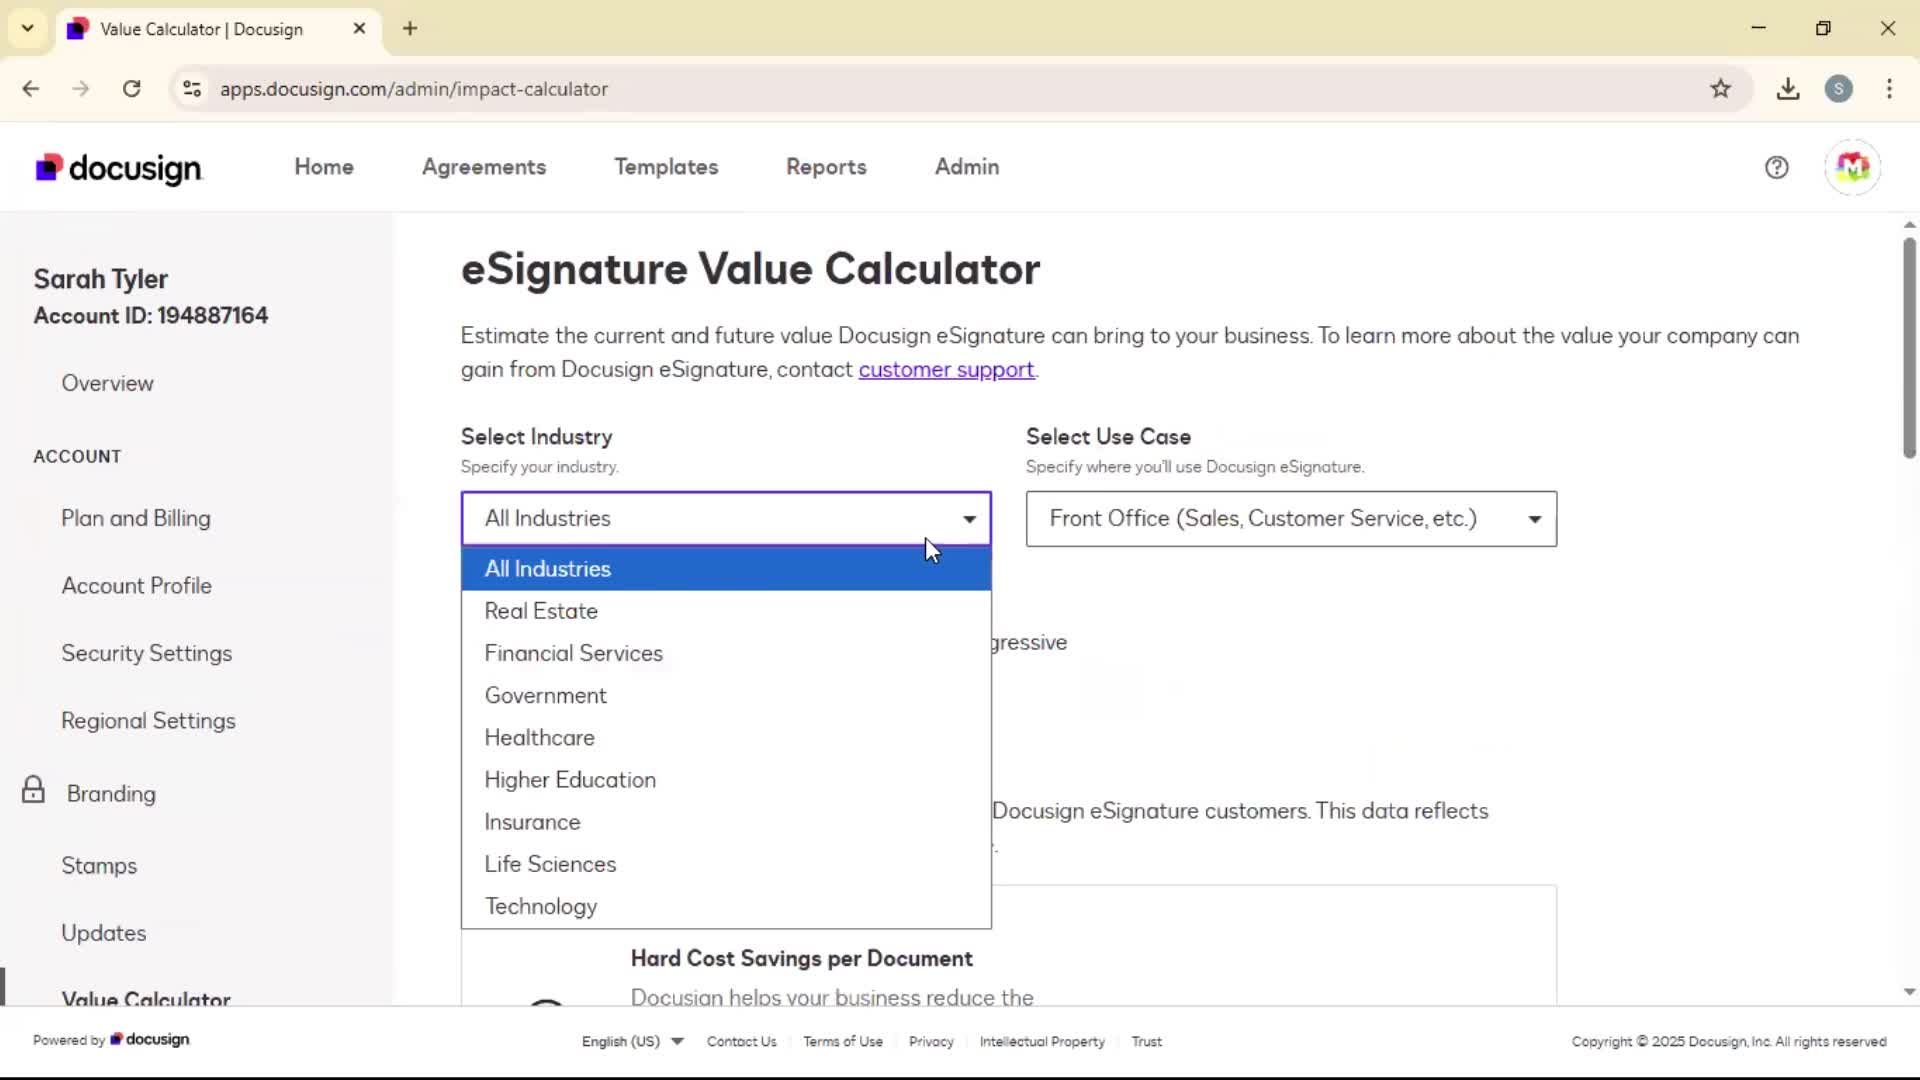The image size is (1920, 1080).
Task: Go to the Templates tab
Action: 666,167
